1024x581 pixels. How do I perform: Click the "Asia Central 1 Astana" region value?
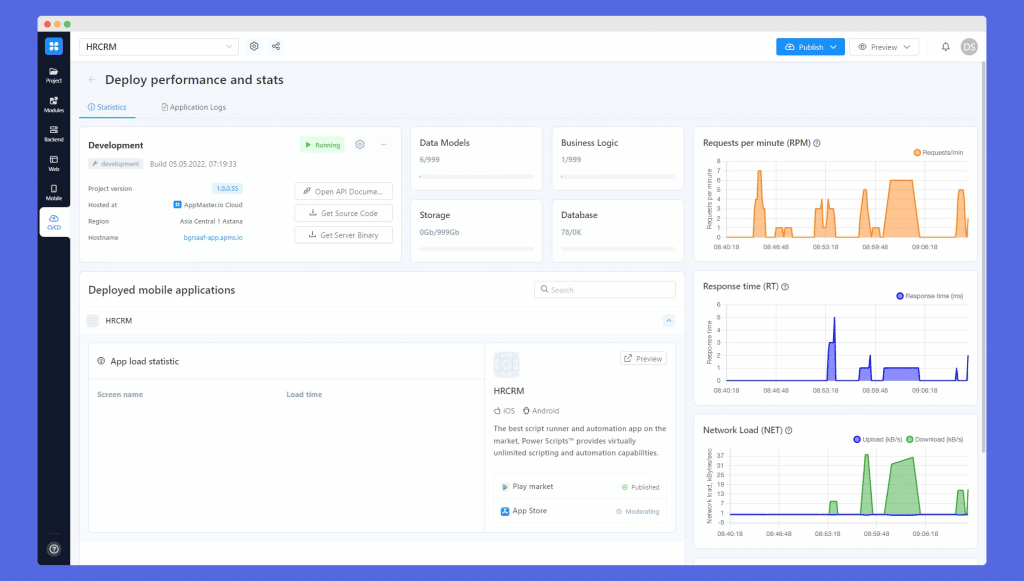[x=211, y=221]
